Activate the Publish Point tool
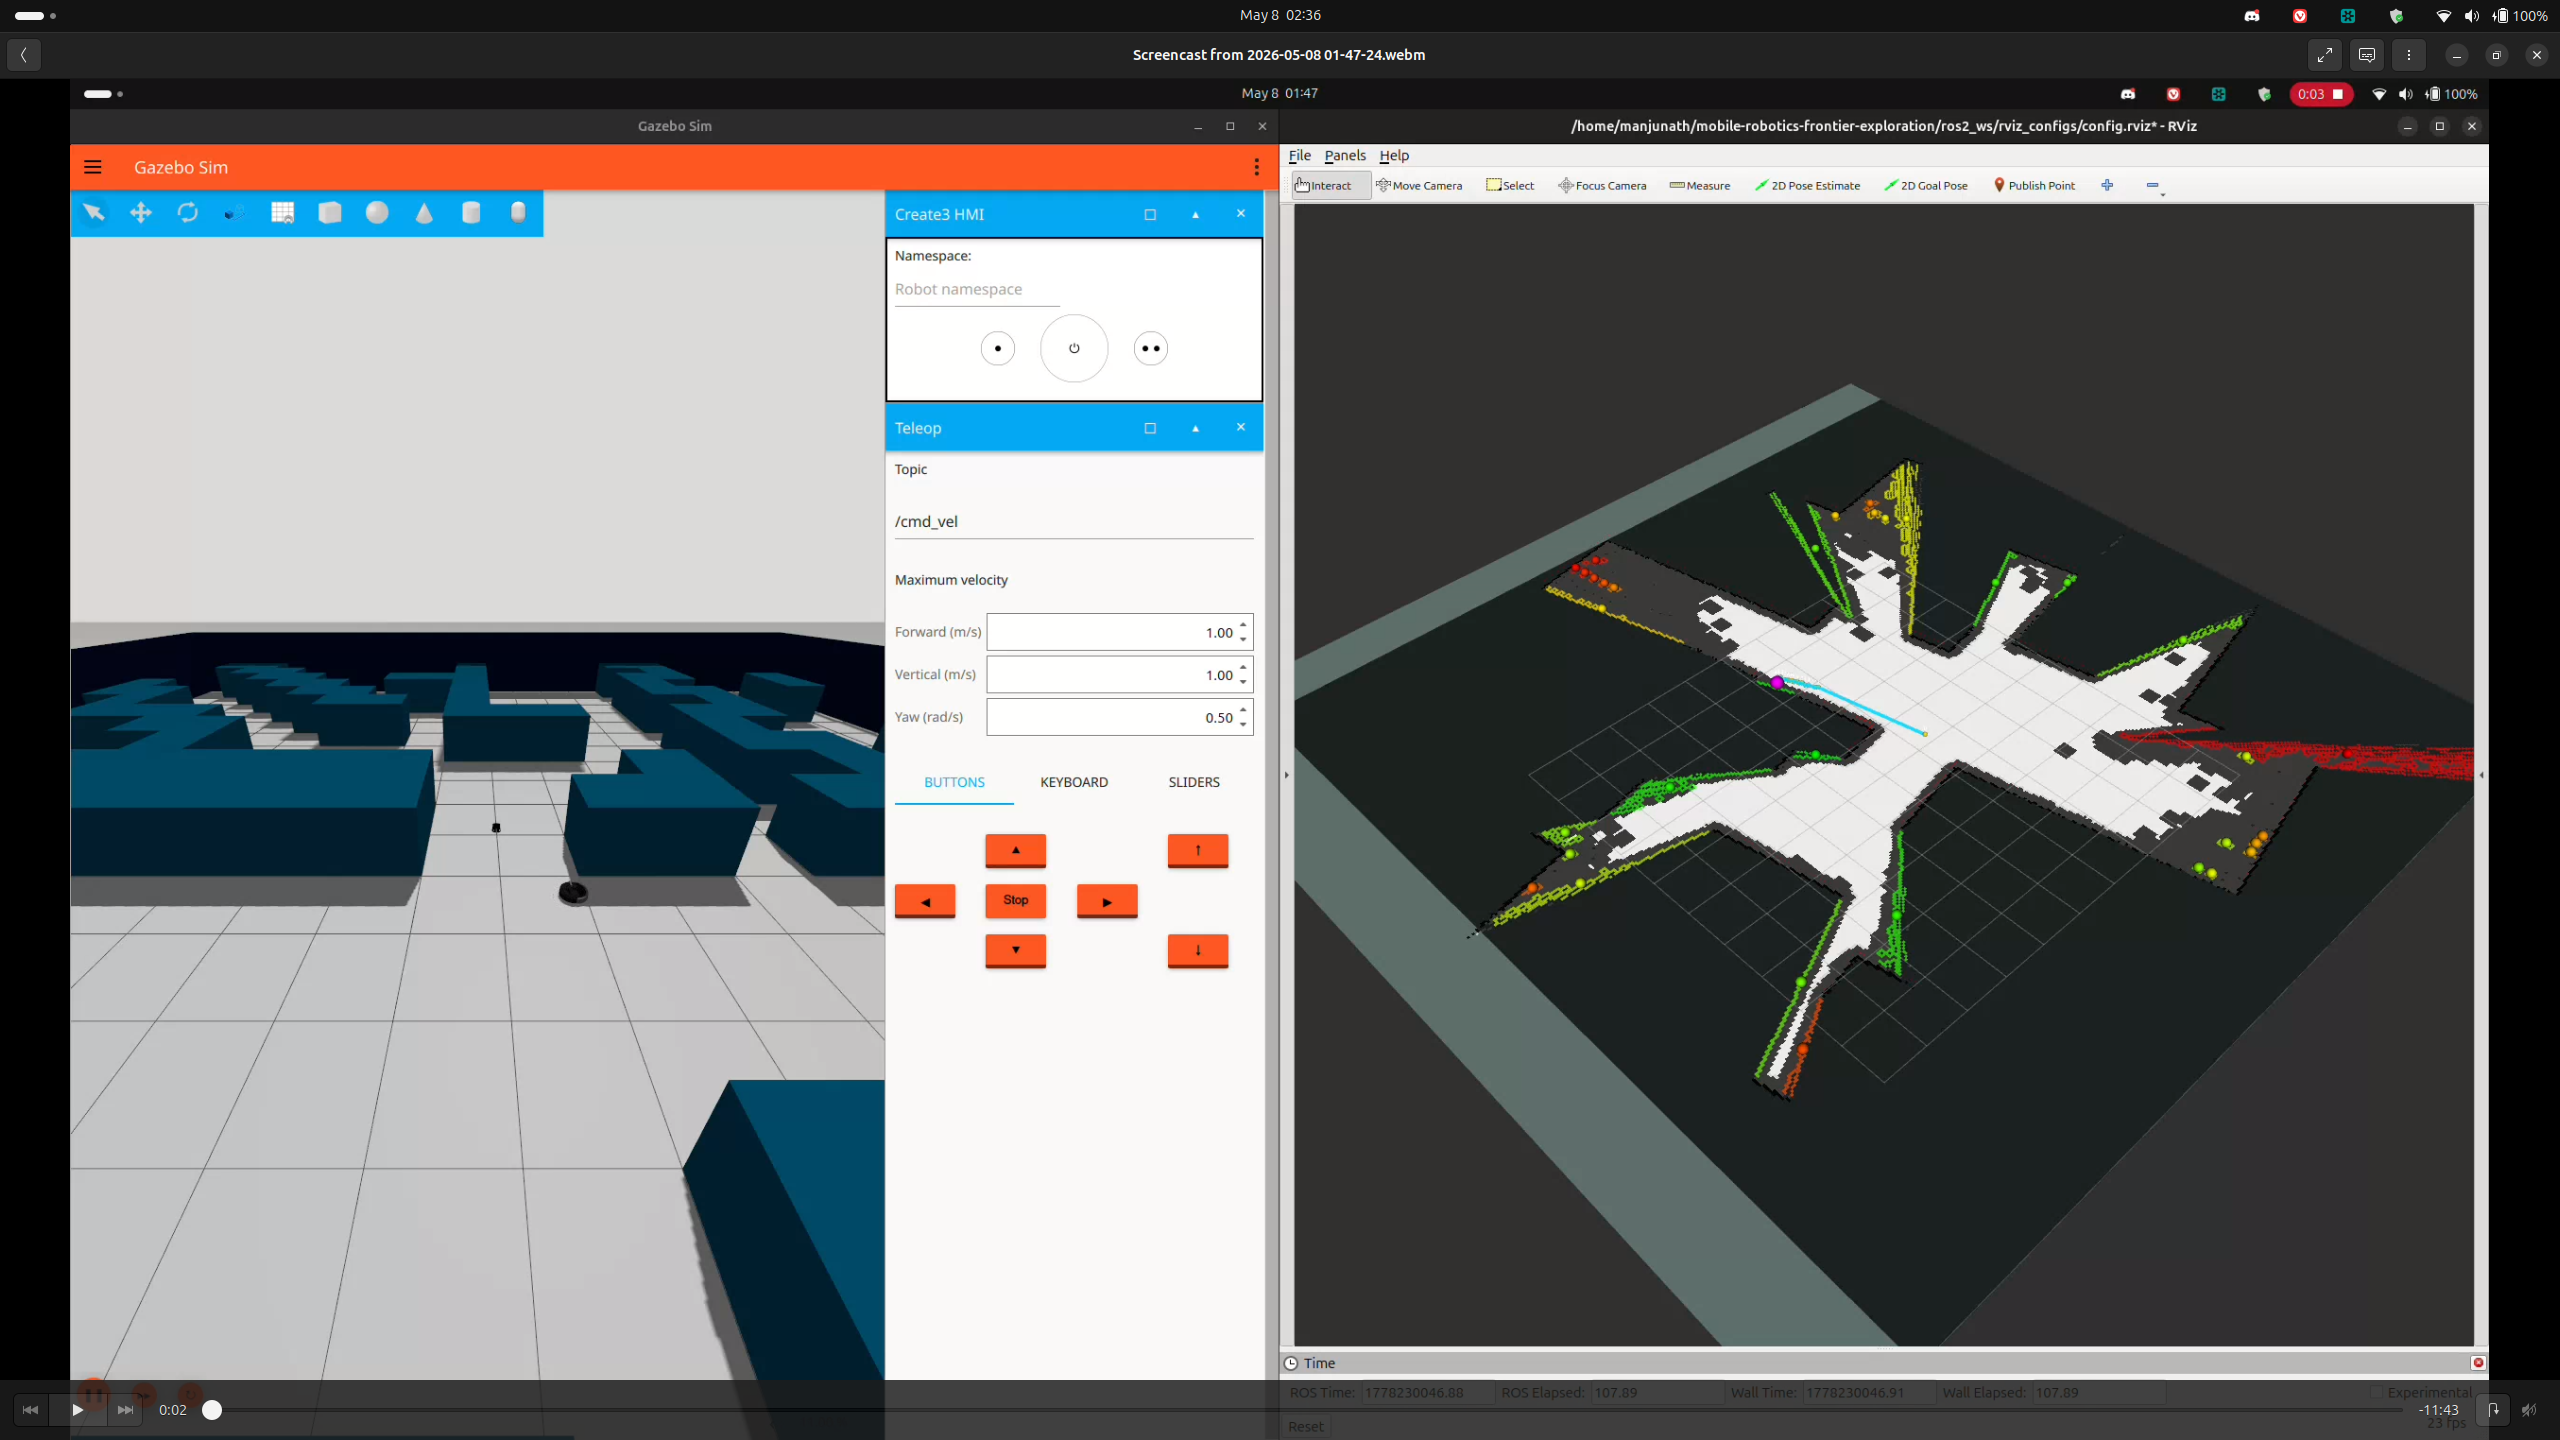Image resolution: width=2560 pixels, height=1440 pixels. point(2034,185)
